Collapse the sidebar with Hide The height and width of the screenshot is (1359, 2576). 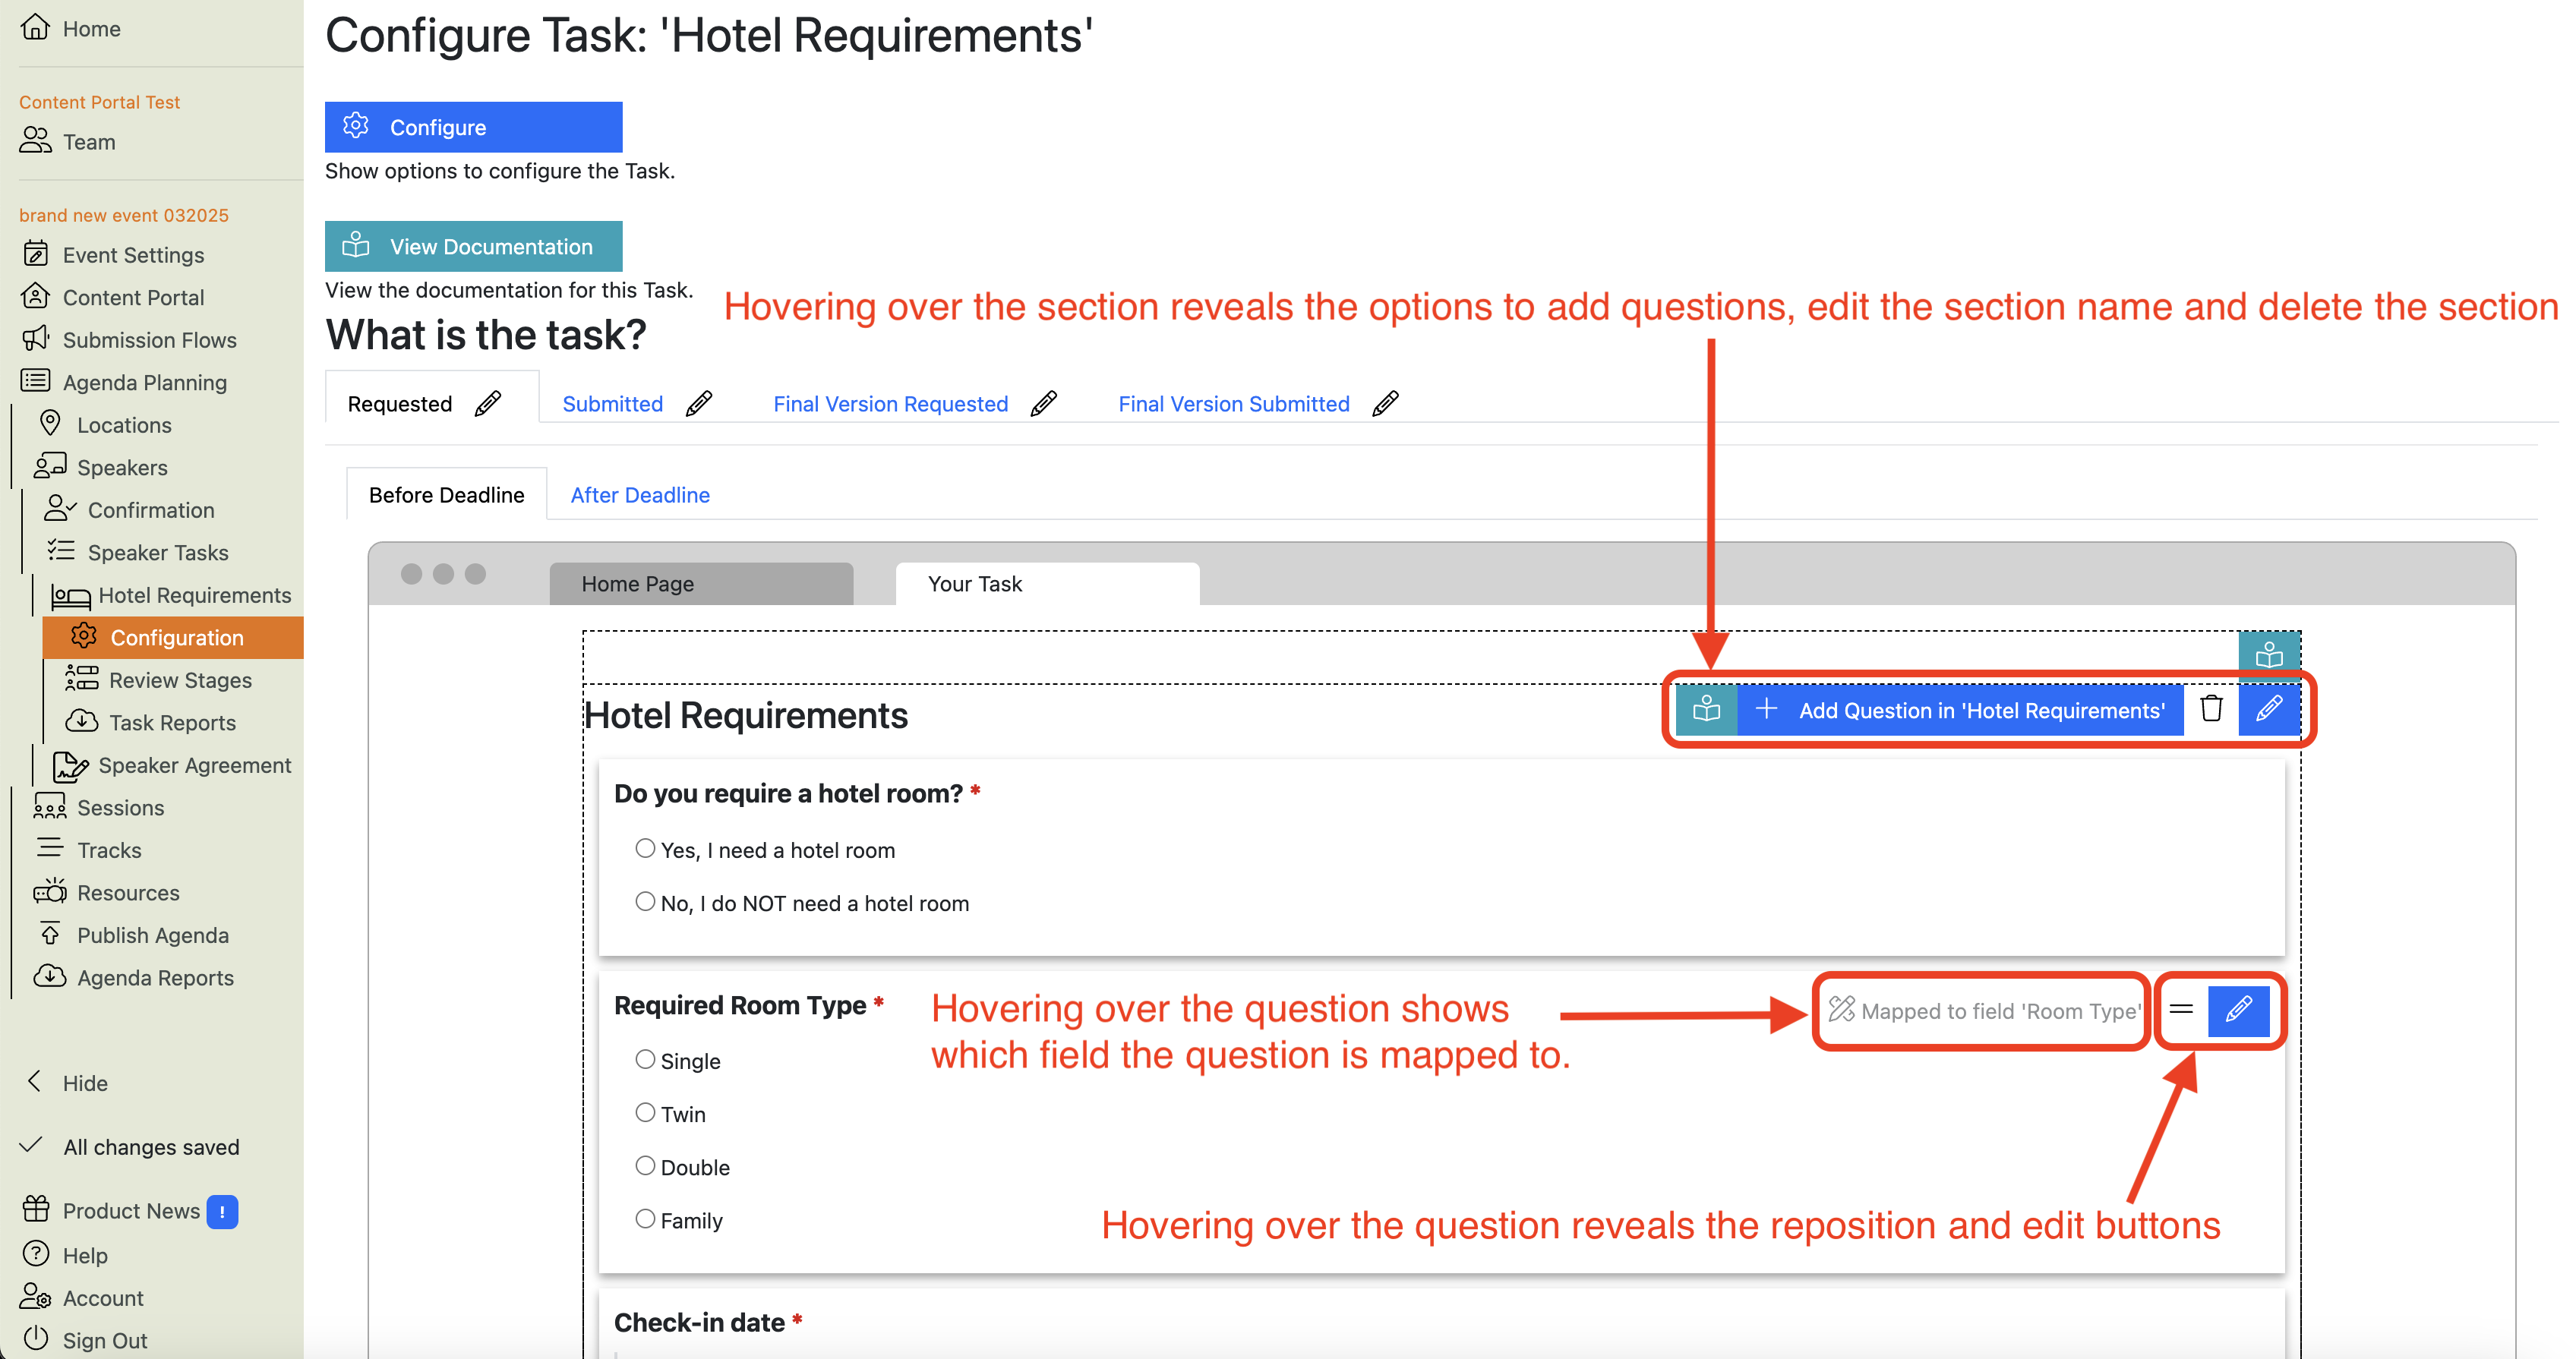click(x=84, y=1083)
